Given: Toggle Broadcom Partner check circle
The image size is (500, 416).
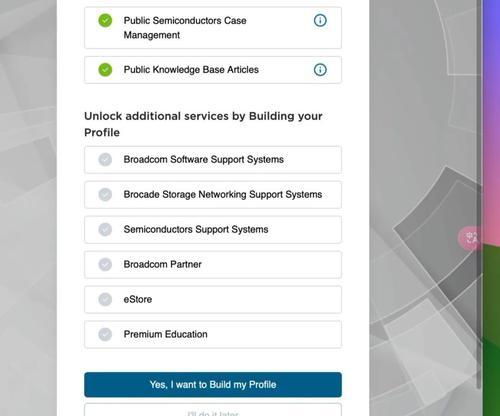Looking at the screenshot, I should click(105, 265).
